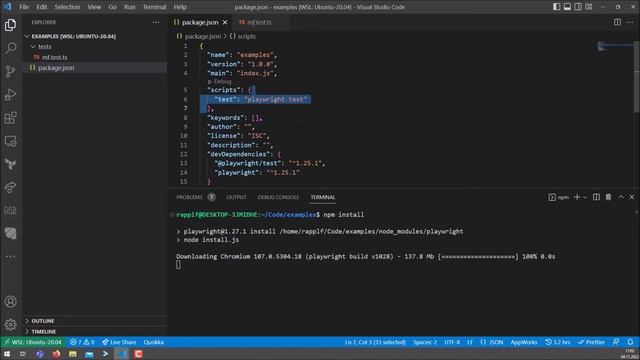640x360 pixels.
Task: Split the terminal pane
Action: tap(596, 197)
